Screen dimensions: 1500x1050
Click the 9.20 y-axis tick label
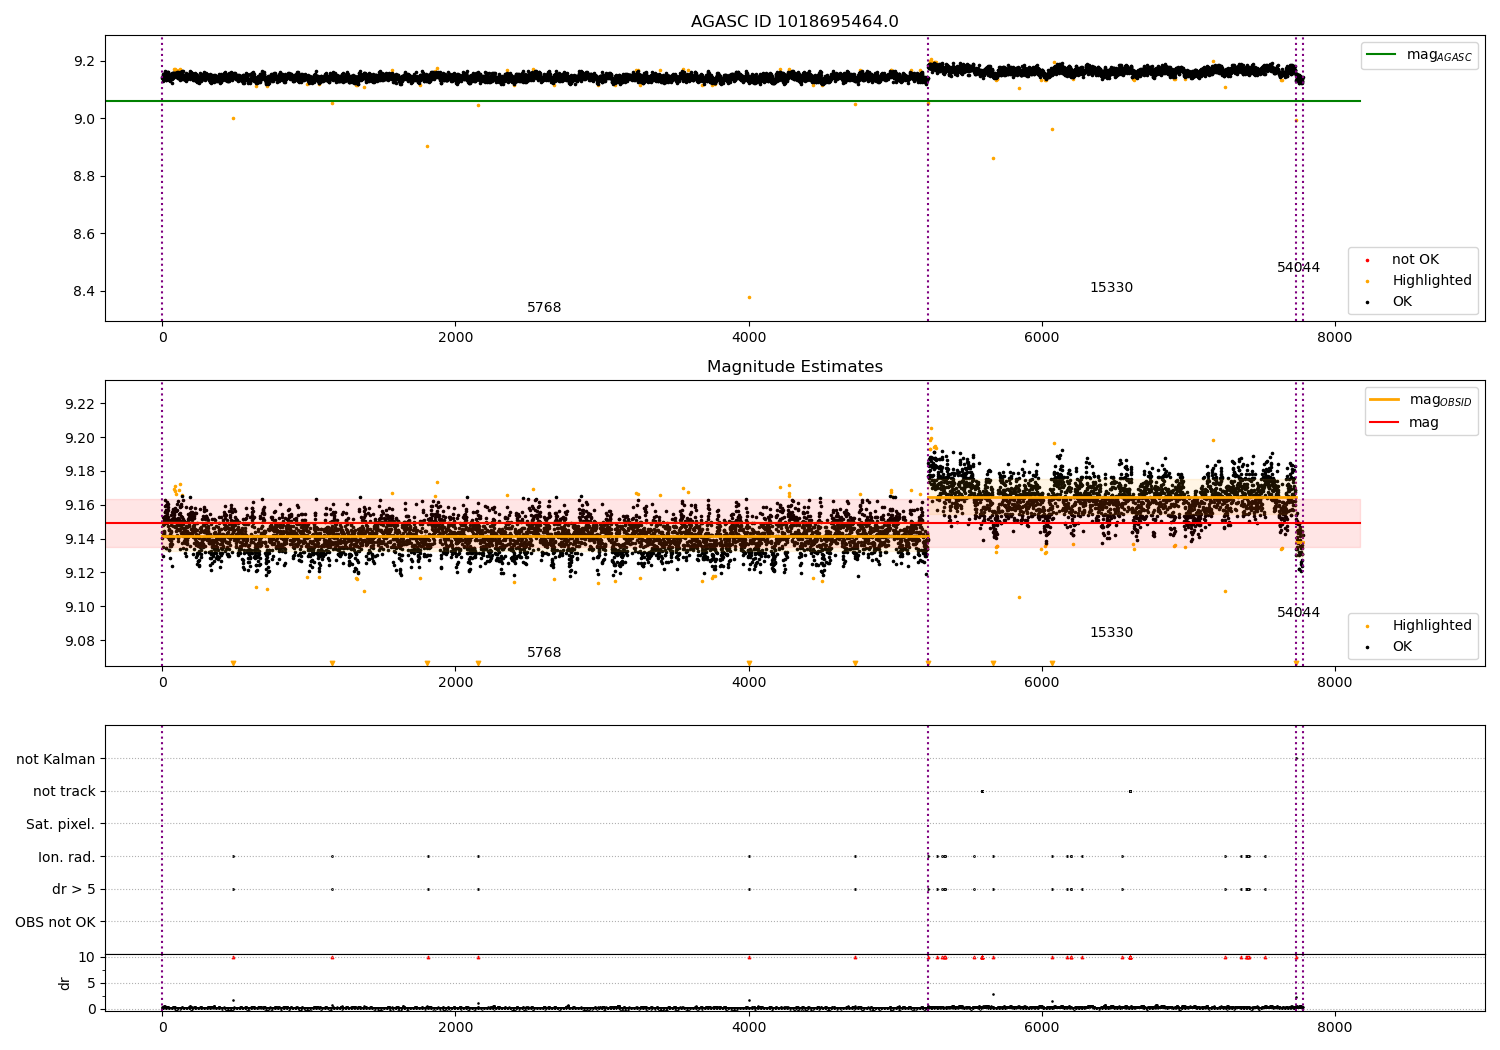point(80,439)
